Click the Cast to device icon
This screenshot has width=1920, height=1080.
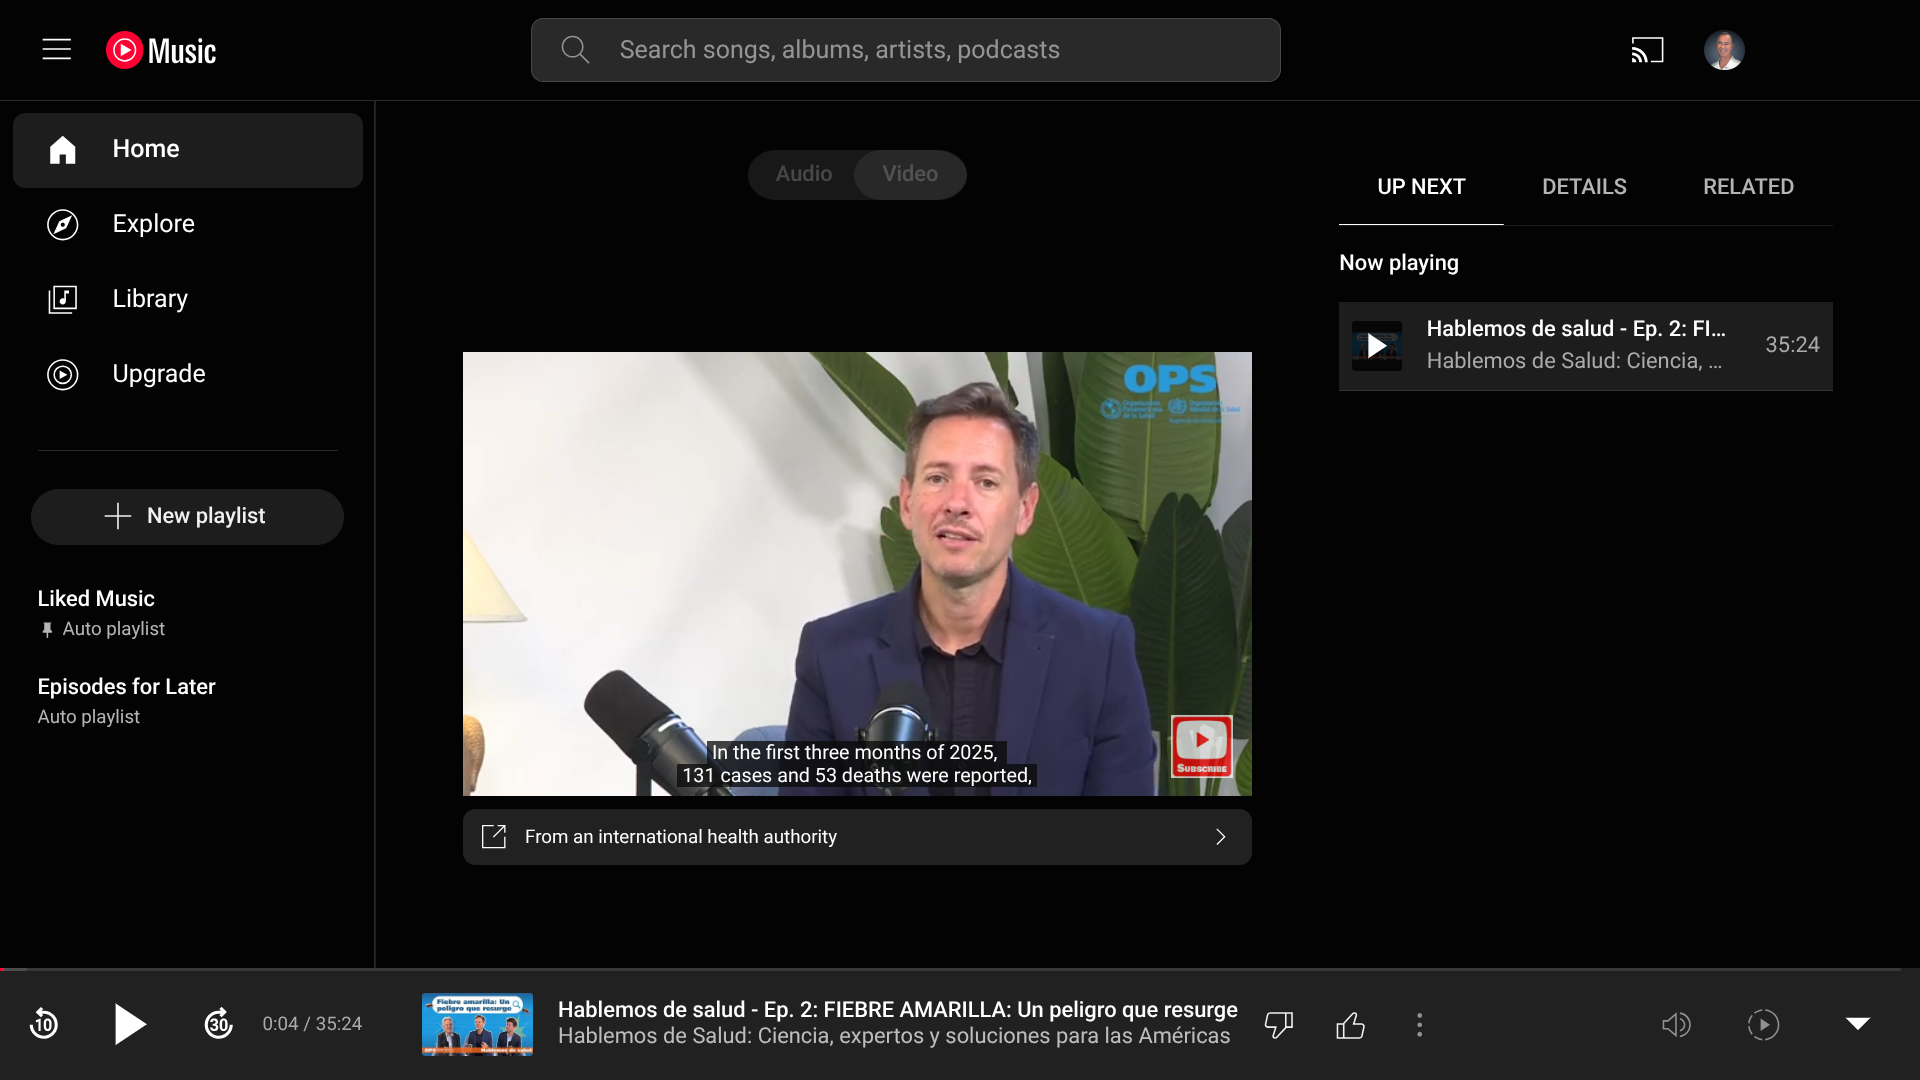pyautogui.click(x=1647, y=50)
